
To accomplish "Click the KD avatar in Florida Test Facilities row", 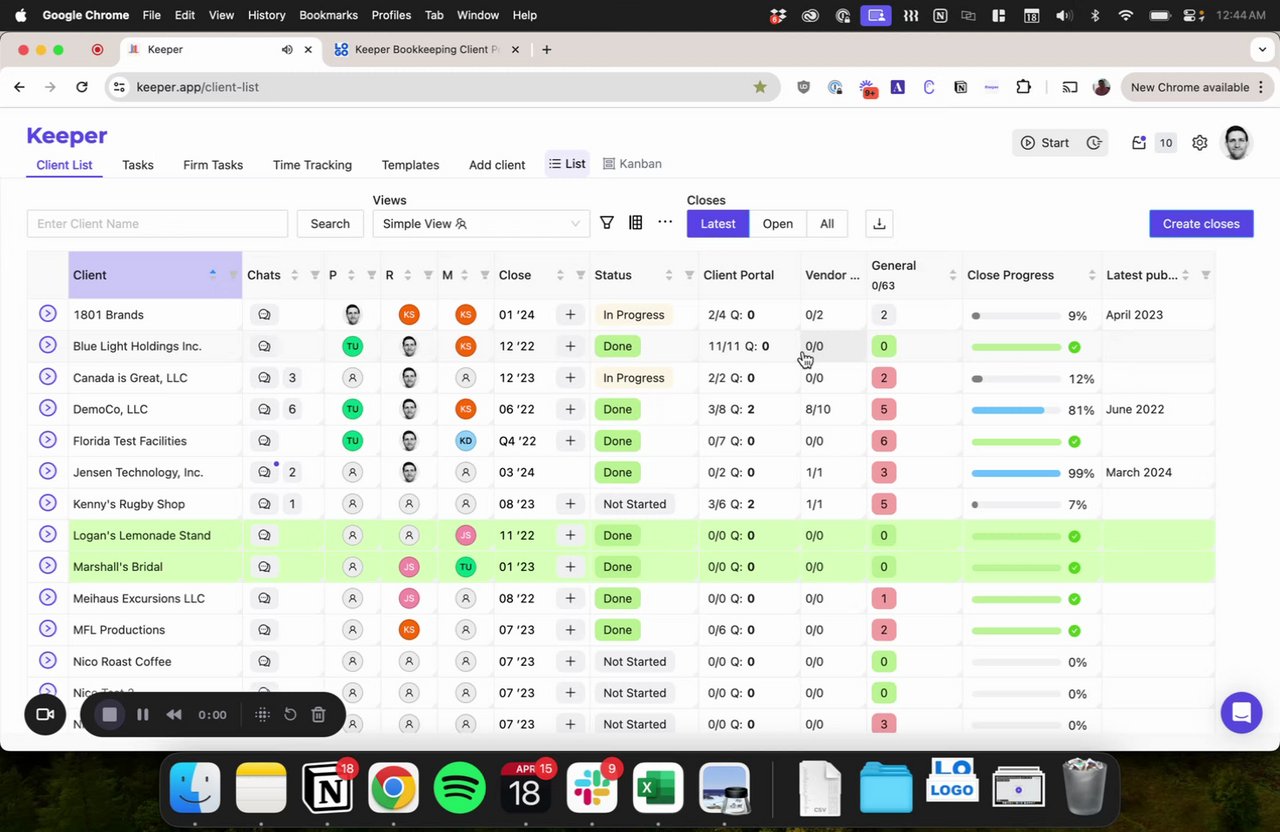I will point(465,441).
